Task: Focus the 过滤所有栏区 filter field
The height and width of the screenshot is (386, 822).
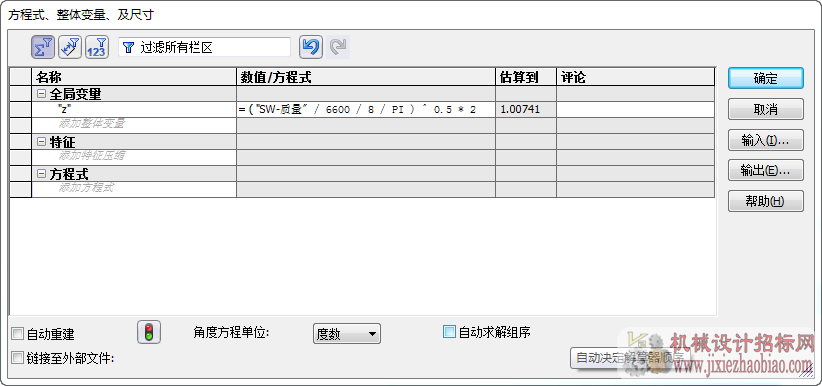Action: (x=204, y=48)
